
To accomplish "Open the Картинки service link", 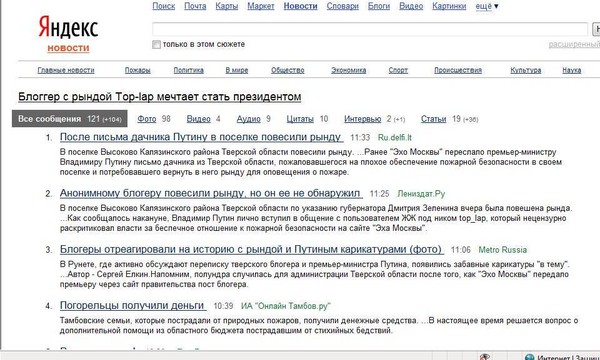I will coord(449,6).
